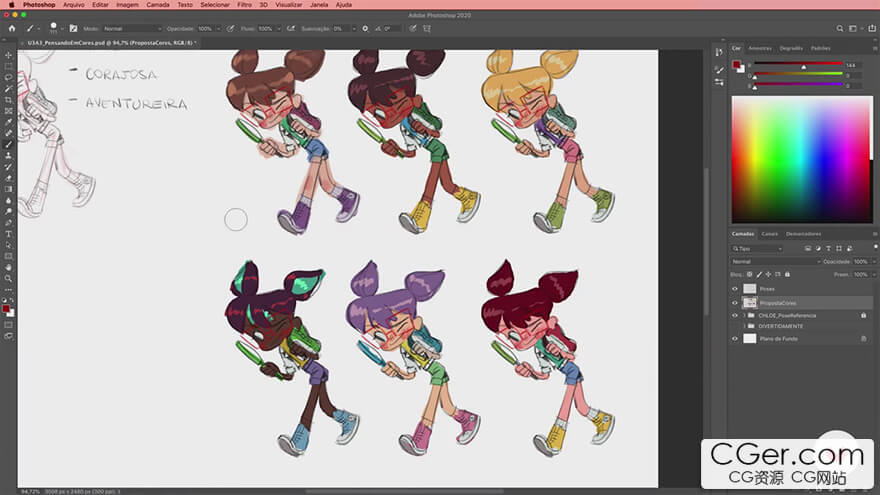This screenshot has height=495, width=880.
Task: Toggle lock all icon in Layers panel
Action: click(787, 274)
